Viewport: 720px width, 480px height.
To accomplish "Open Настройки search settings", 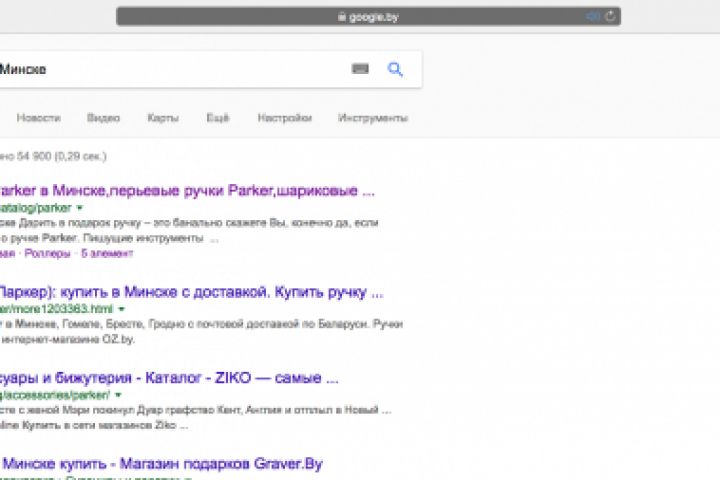I will [285, 118].
